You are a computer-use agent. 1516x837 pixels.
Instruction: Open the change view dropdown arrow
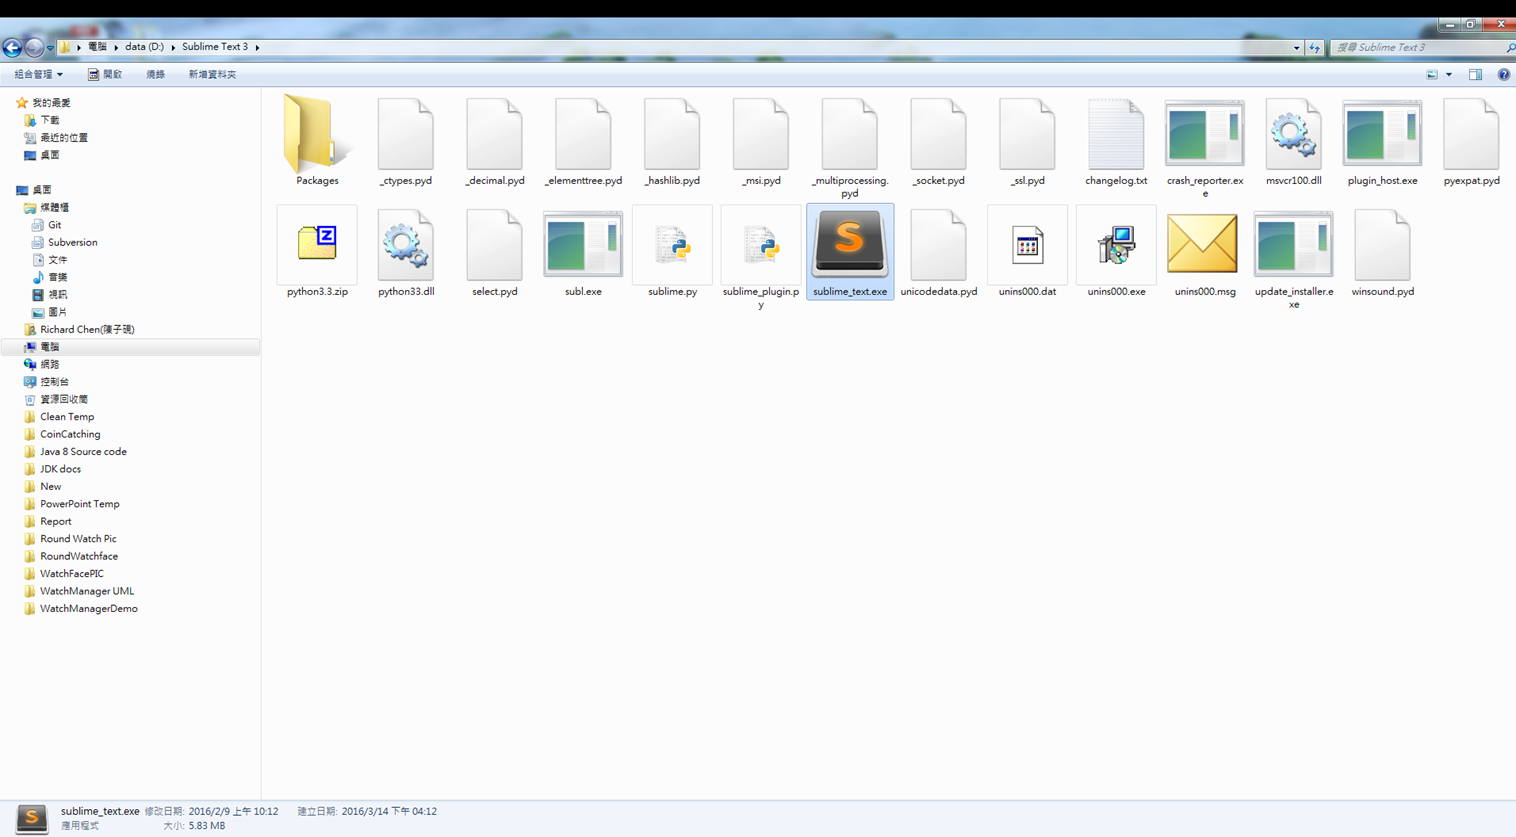(1448, 75)
